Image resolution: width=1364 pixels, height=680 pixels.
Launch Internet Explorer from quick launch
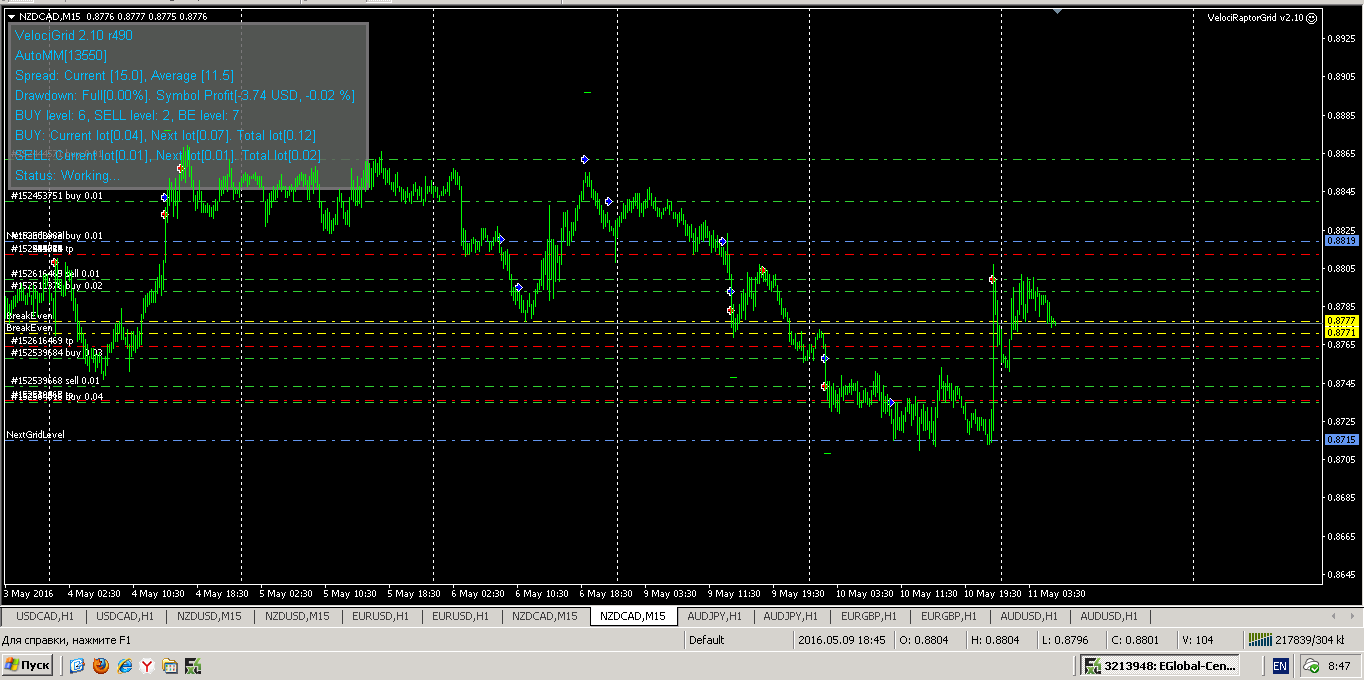click(125, 665)
